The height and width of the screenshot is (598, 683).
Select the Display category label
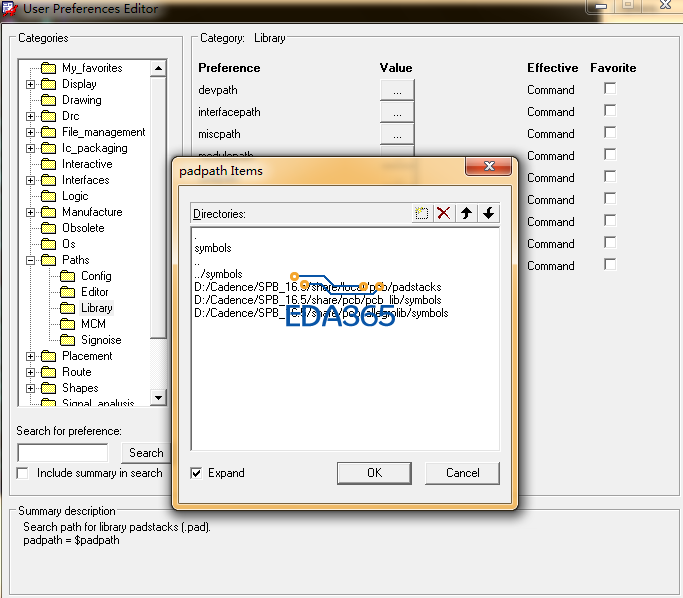(x=79, y=84)
